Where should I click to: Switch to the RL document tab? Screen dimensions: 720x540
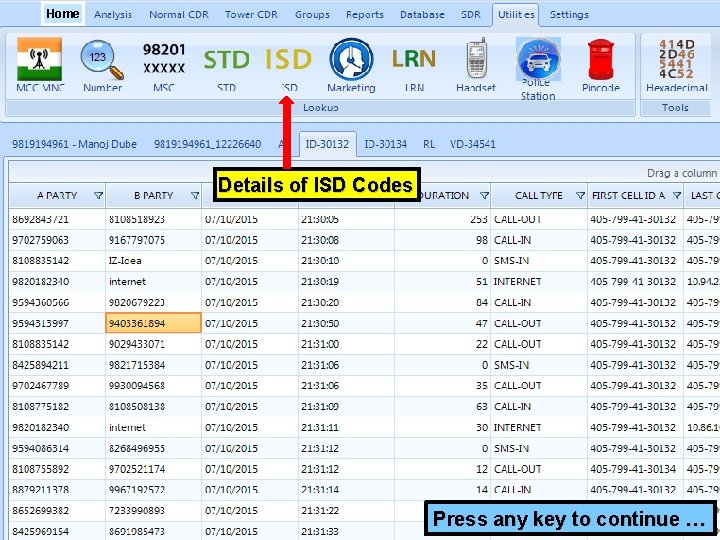click(429, 144)
